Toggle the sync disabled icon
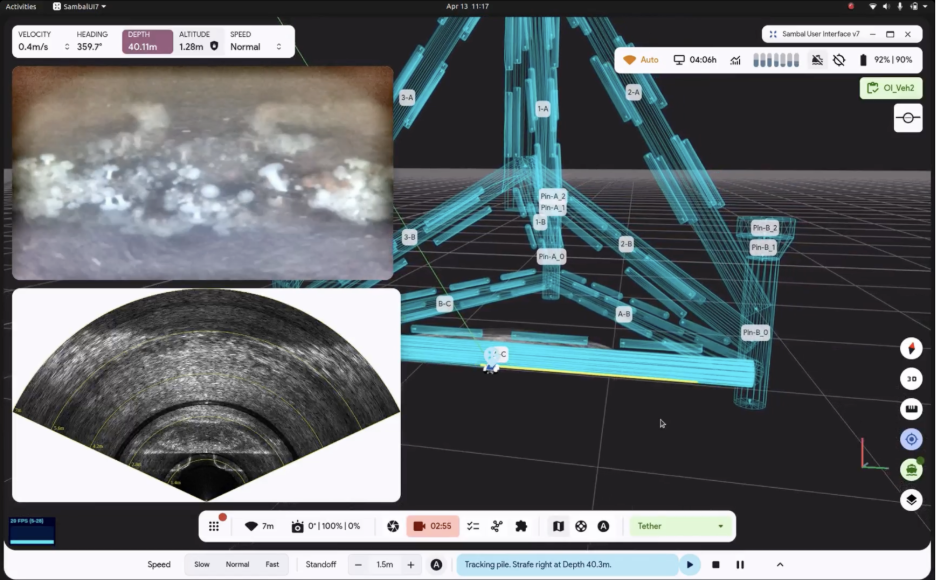This screenshot has height=580, width=936. pyautogui.click(x=839, y=60)
